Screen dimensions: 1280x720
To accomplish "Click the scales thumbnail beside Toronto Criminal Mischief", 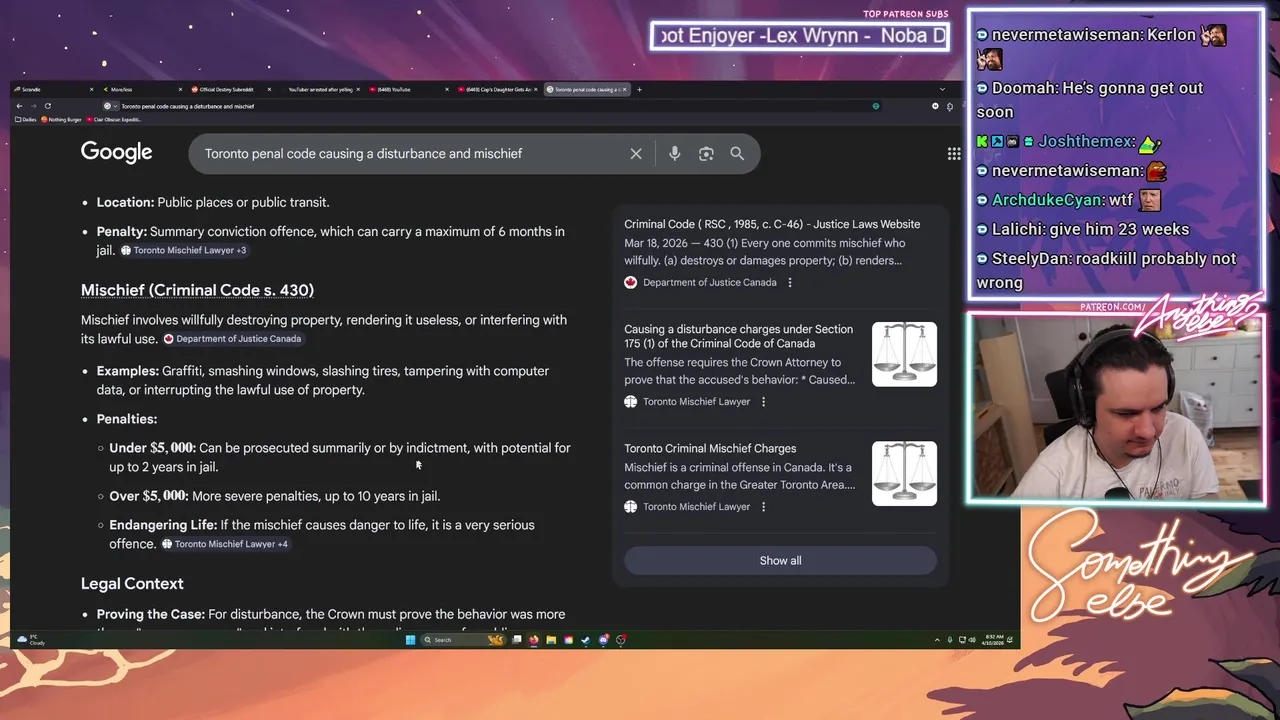I will coord(904,473).
